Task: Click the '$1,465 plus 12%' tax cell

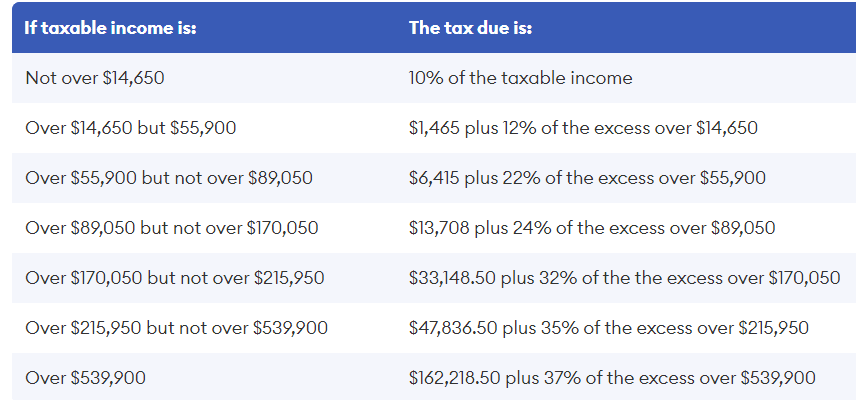Action: (x=583, y=128)
